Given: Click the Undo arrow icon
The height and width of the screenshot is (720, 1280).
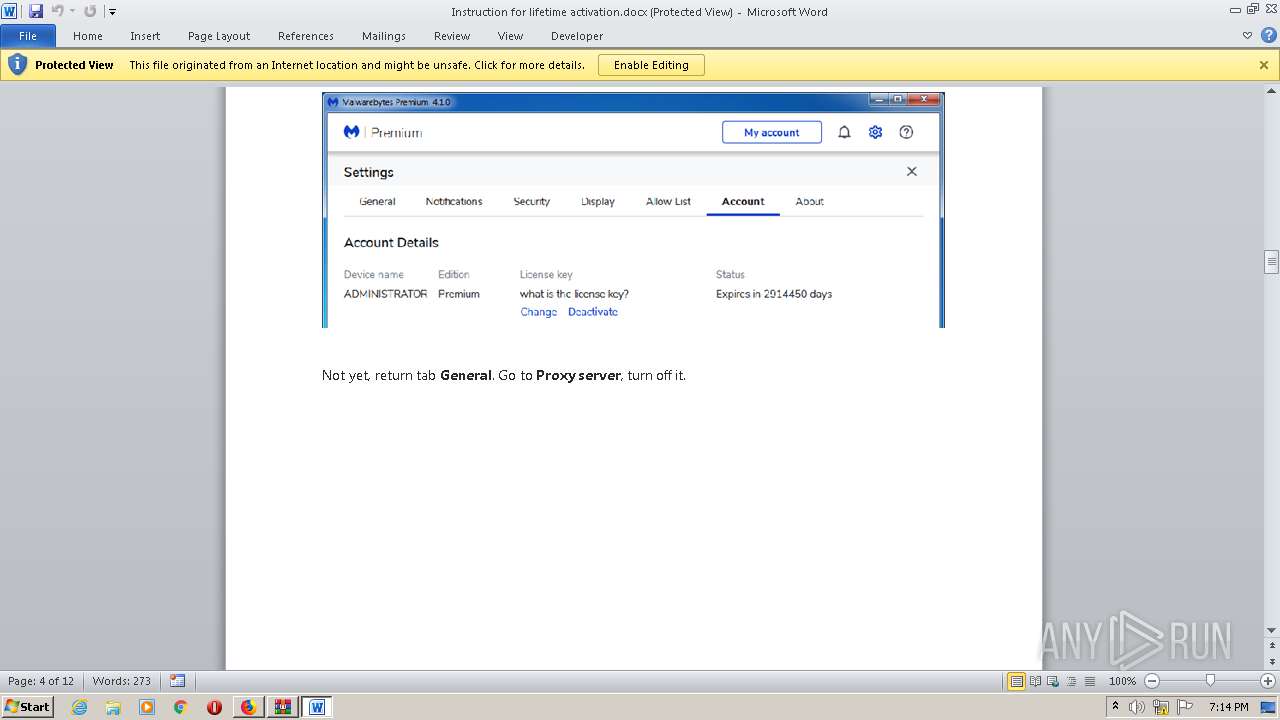Looking at the screenshot, I should tap(57, 11).
